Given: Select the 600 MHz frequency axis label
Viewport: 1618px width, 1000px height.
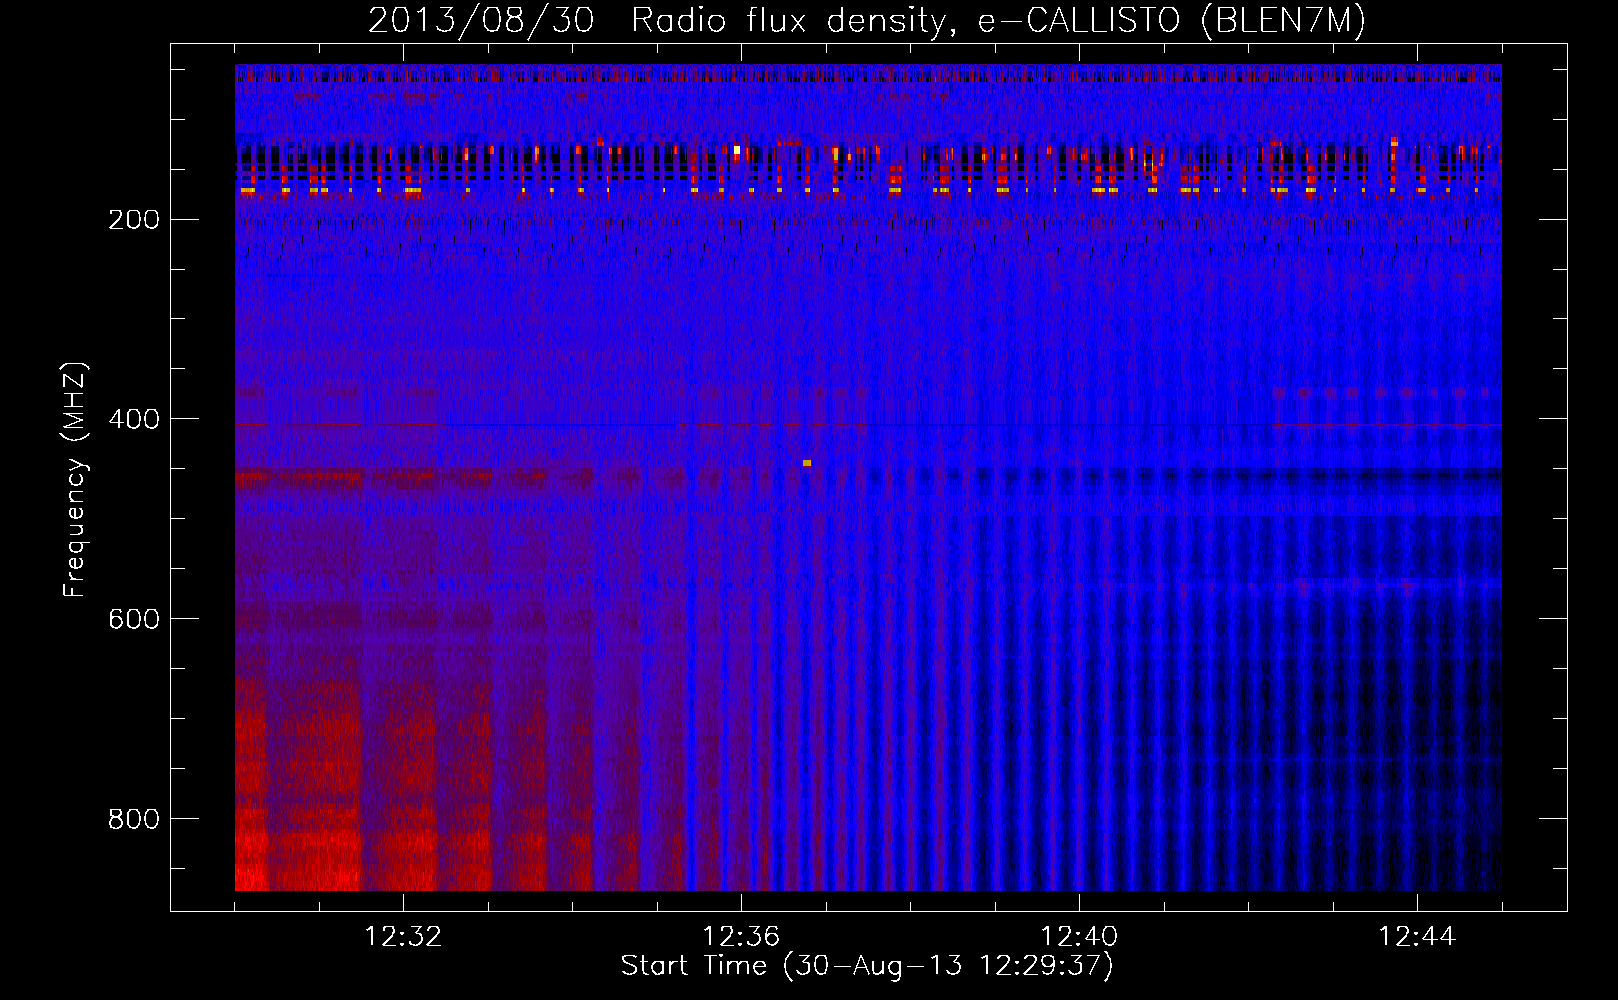Looking at the screenshot, I should click(134, 619).
